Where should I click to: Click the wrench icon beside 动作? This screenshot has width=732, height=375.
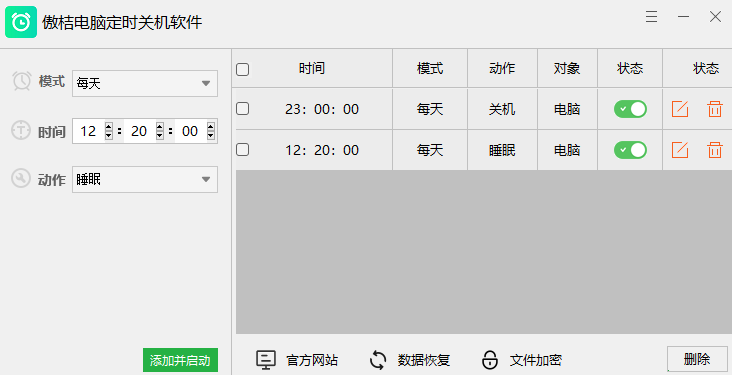pos(21,178)
